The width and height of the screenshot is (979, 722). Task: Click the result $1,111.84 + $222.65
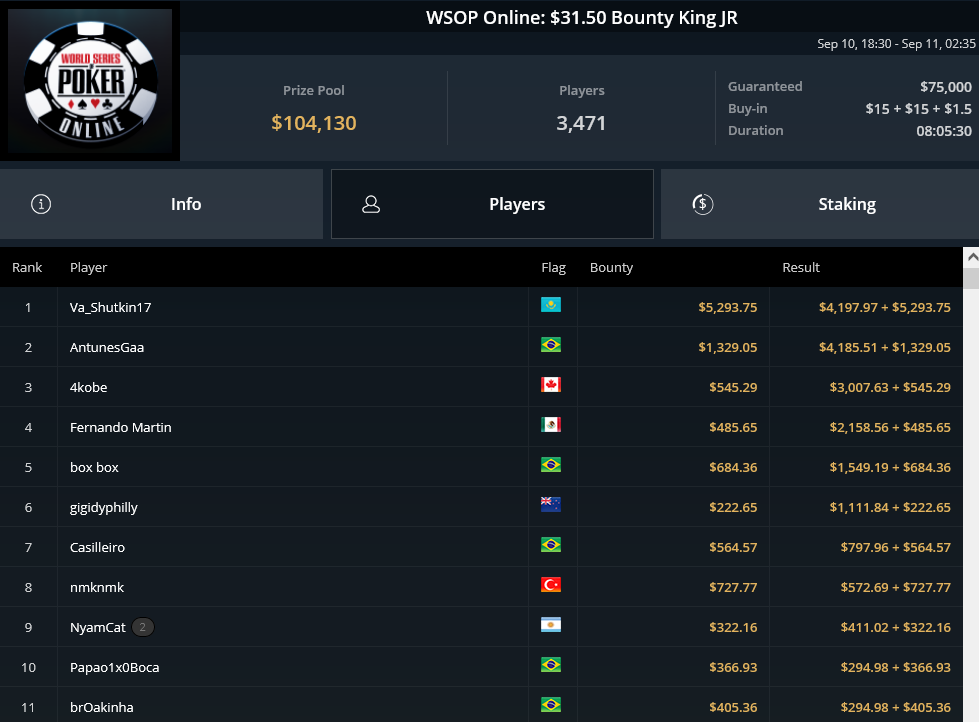(x=890, y=507)
